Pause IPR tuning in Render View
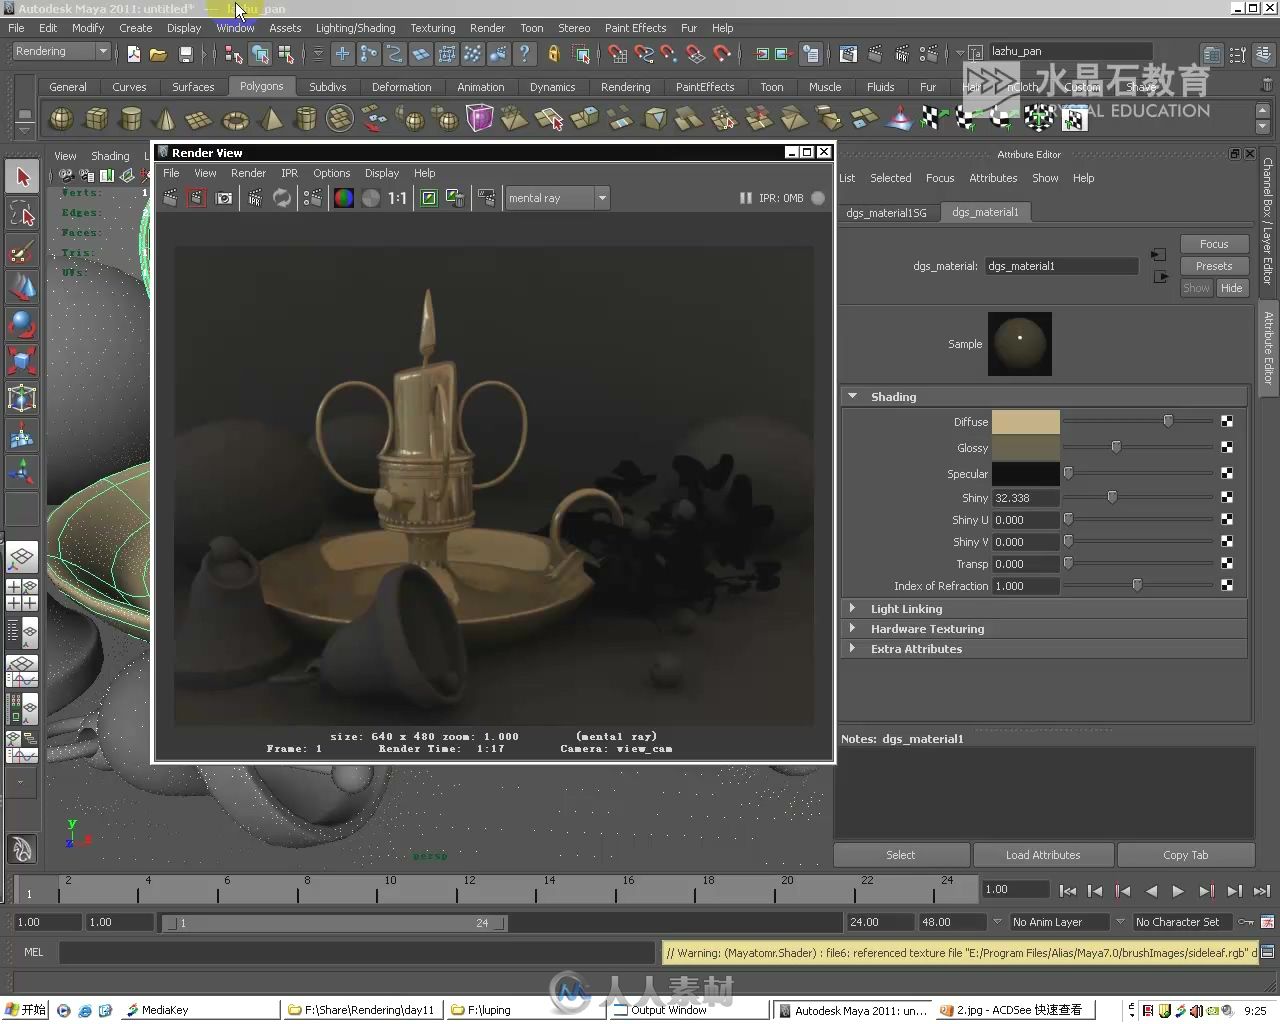This screenshot has height=1024, width=1280. coord(745,198)
